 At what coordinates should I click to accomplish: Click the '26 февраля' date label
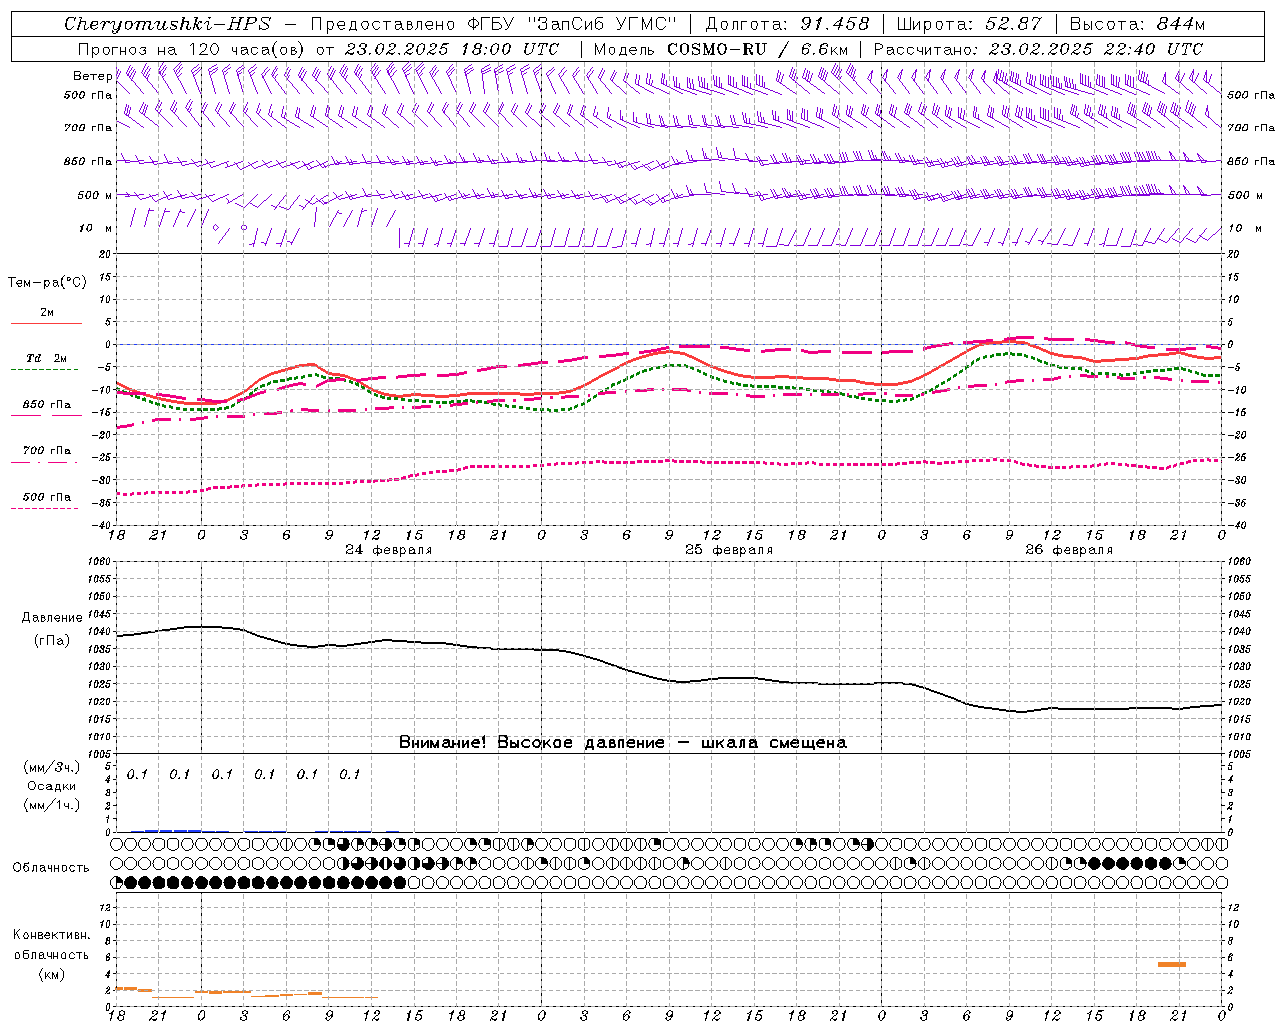1069,550
